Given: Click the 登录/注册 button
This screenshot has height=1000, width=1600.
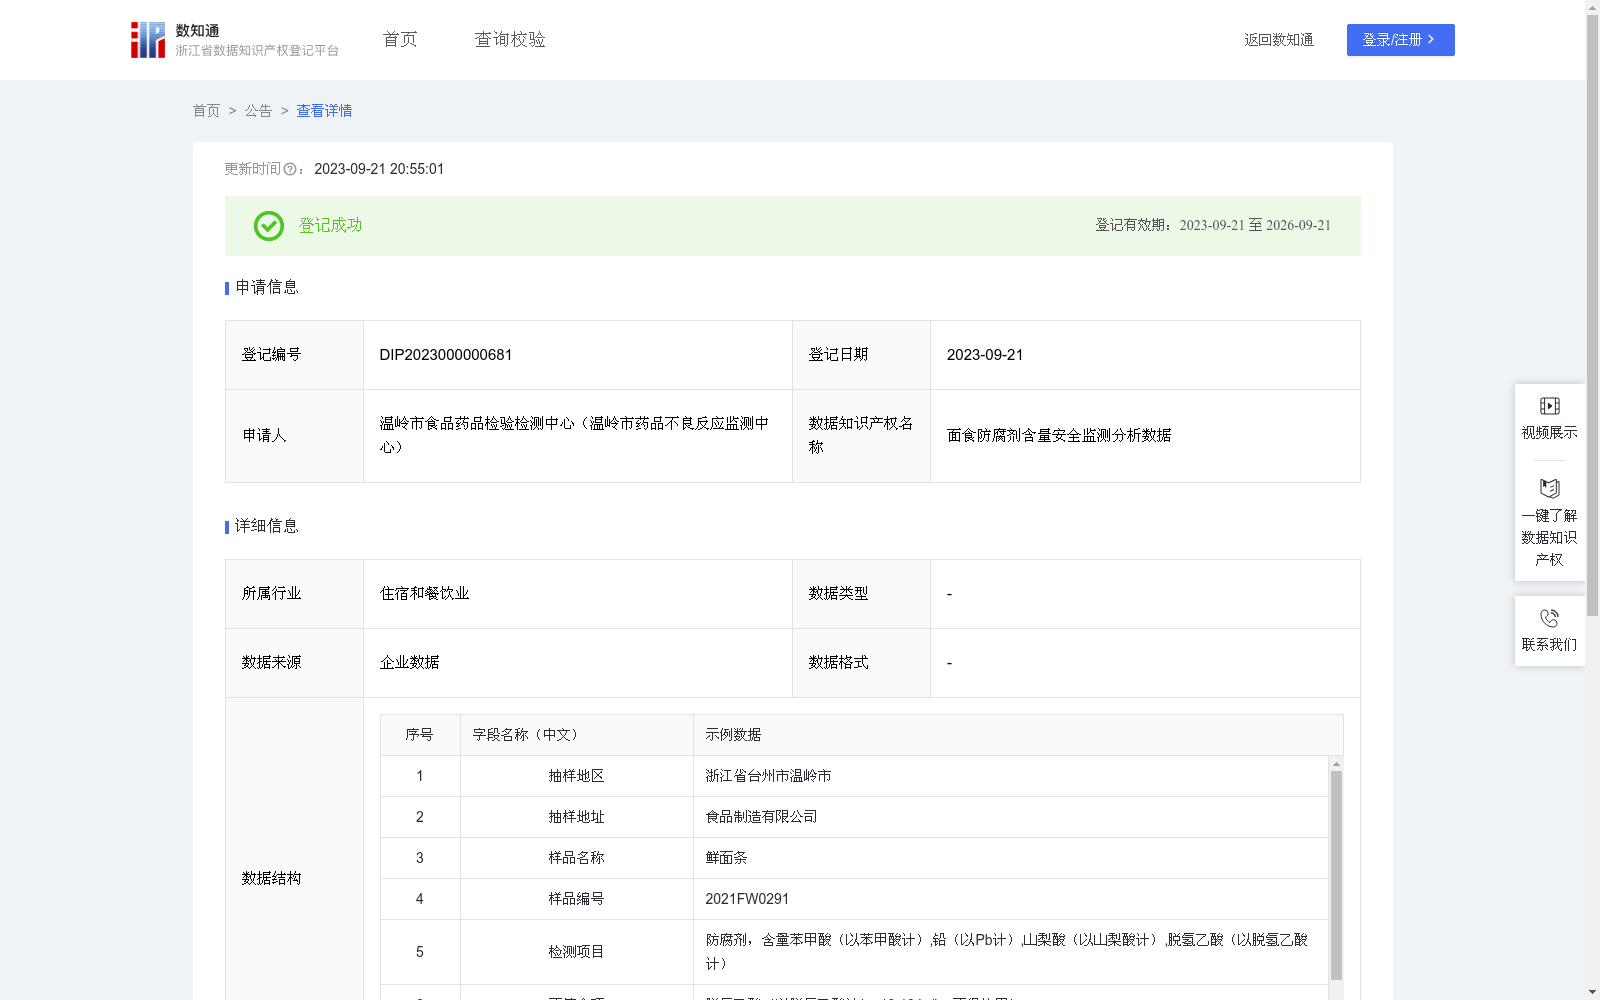Looking at the screenshot, I should pyautogui.click(x=1400, y=40).
